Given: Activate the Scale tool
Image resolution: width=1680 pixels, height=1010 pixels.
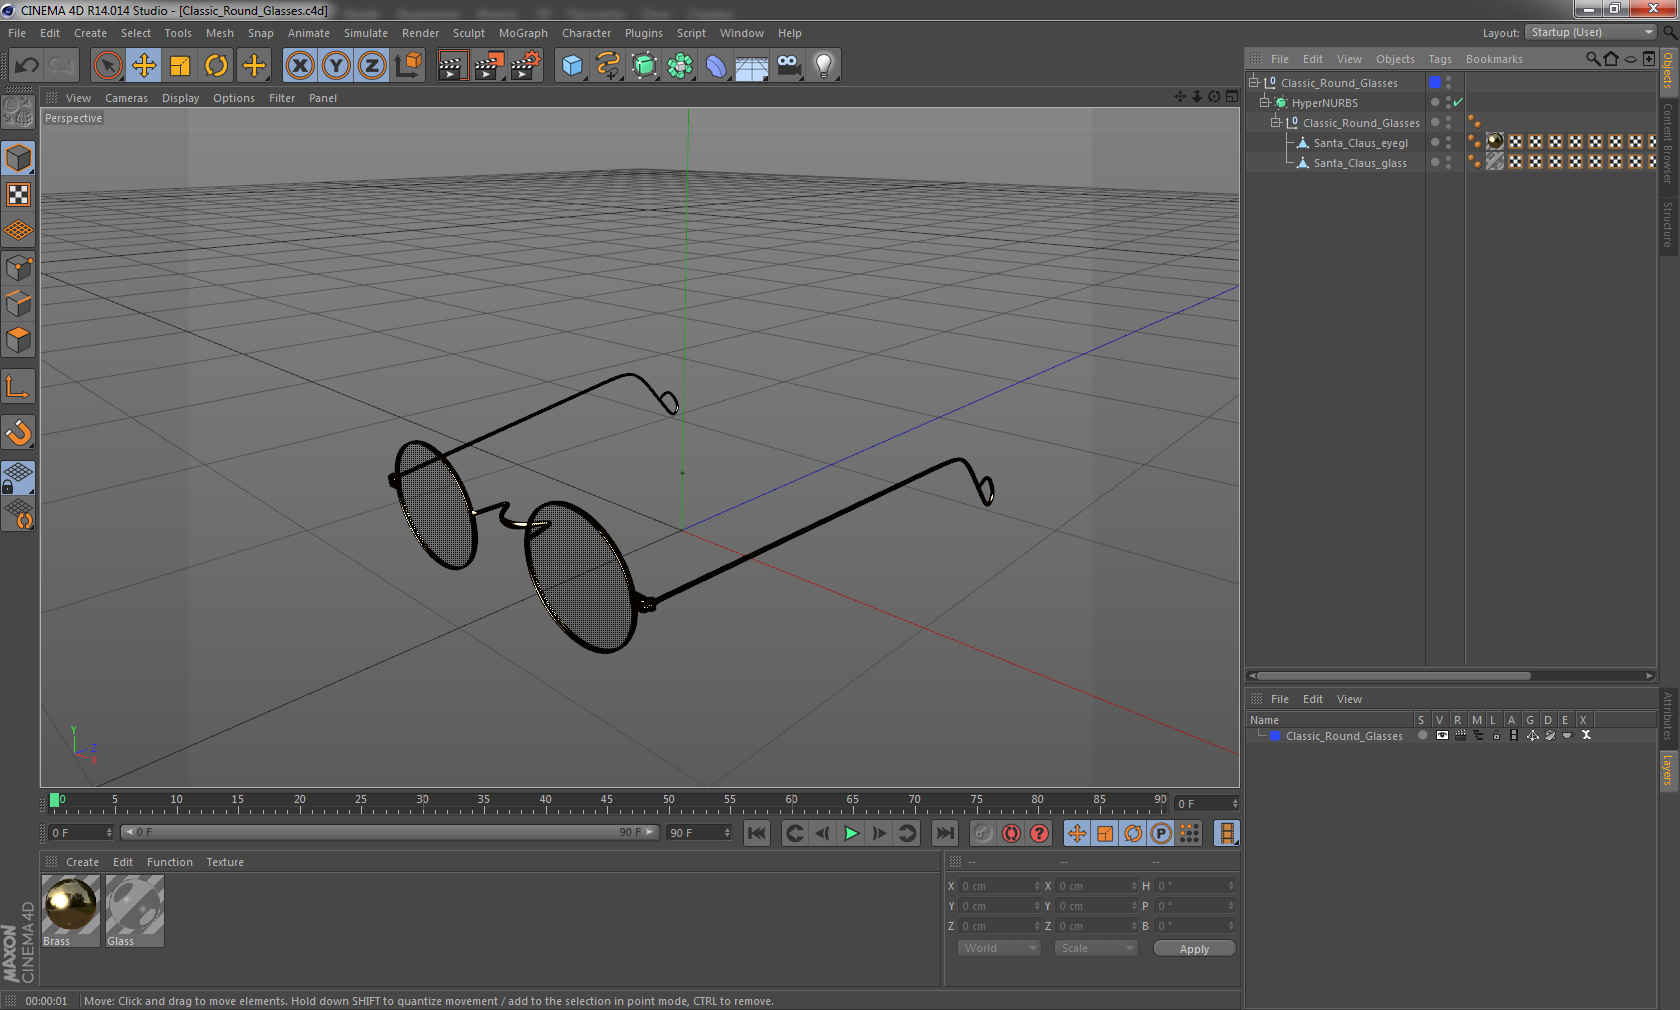Looking at the screenshot, I should pos(180,66).
